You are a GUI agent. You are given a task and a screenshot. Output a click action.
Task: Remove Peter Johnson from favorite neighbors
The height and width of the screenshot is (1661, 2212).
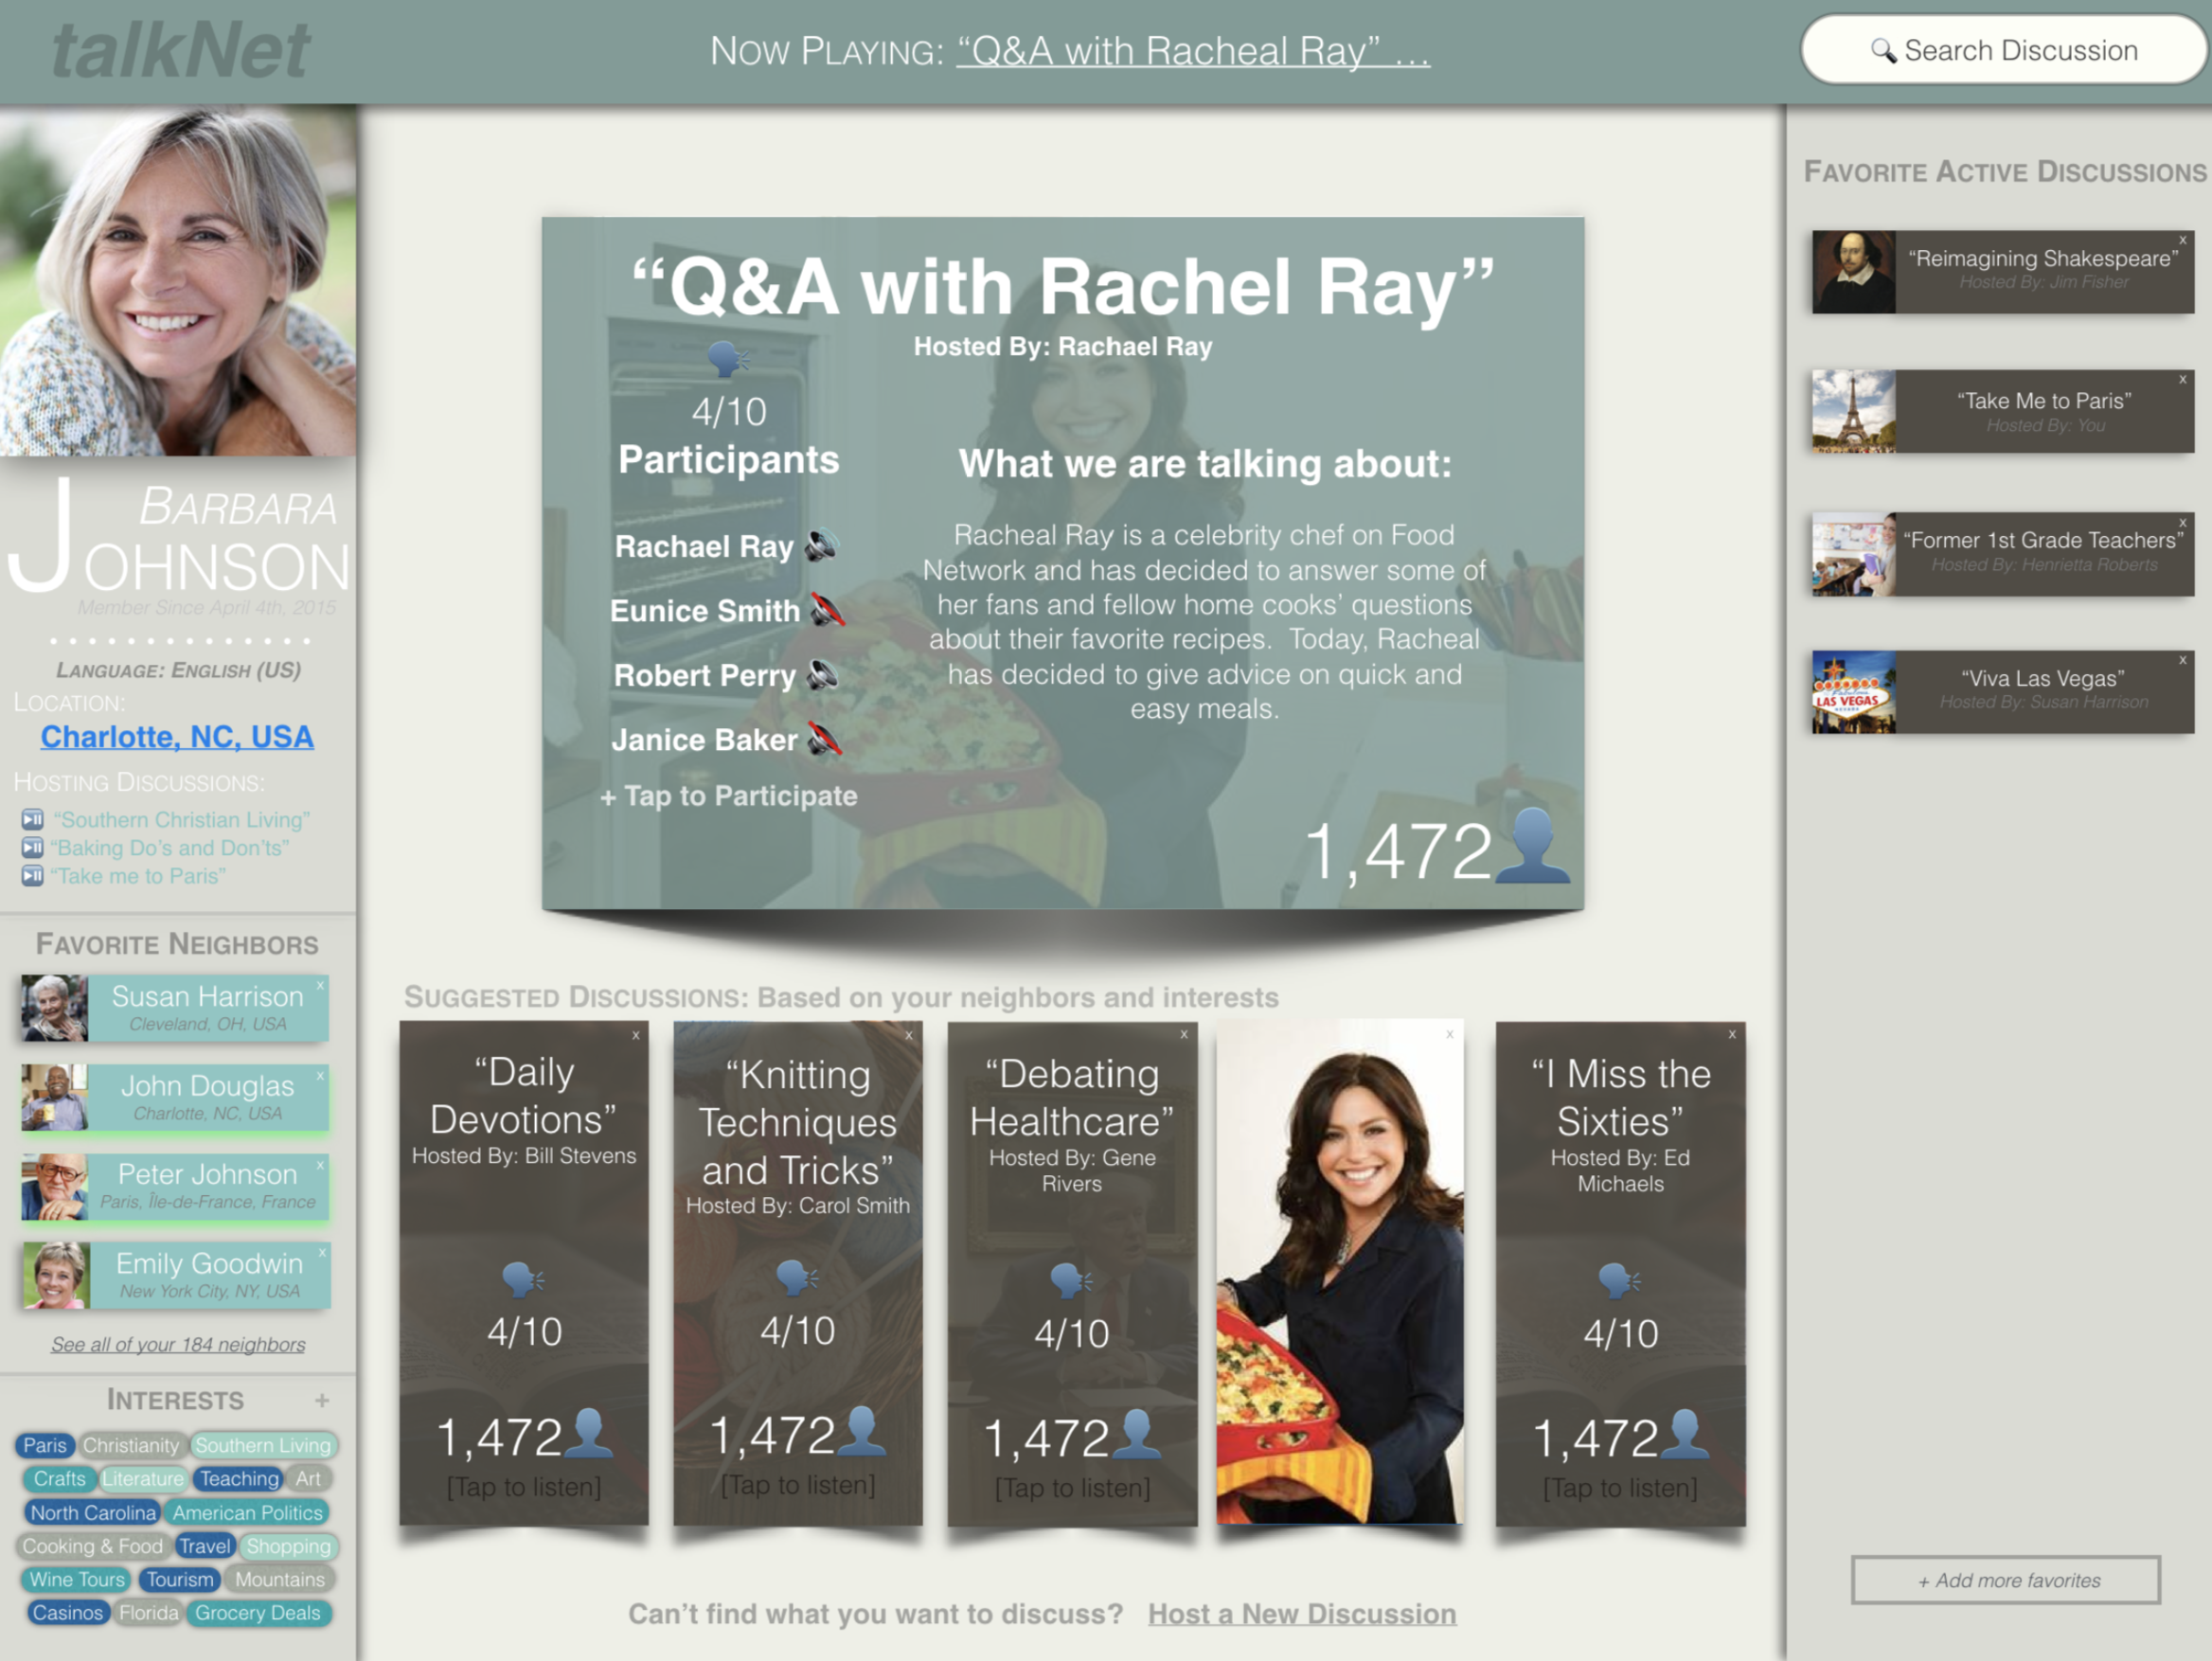320,1165
